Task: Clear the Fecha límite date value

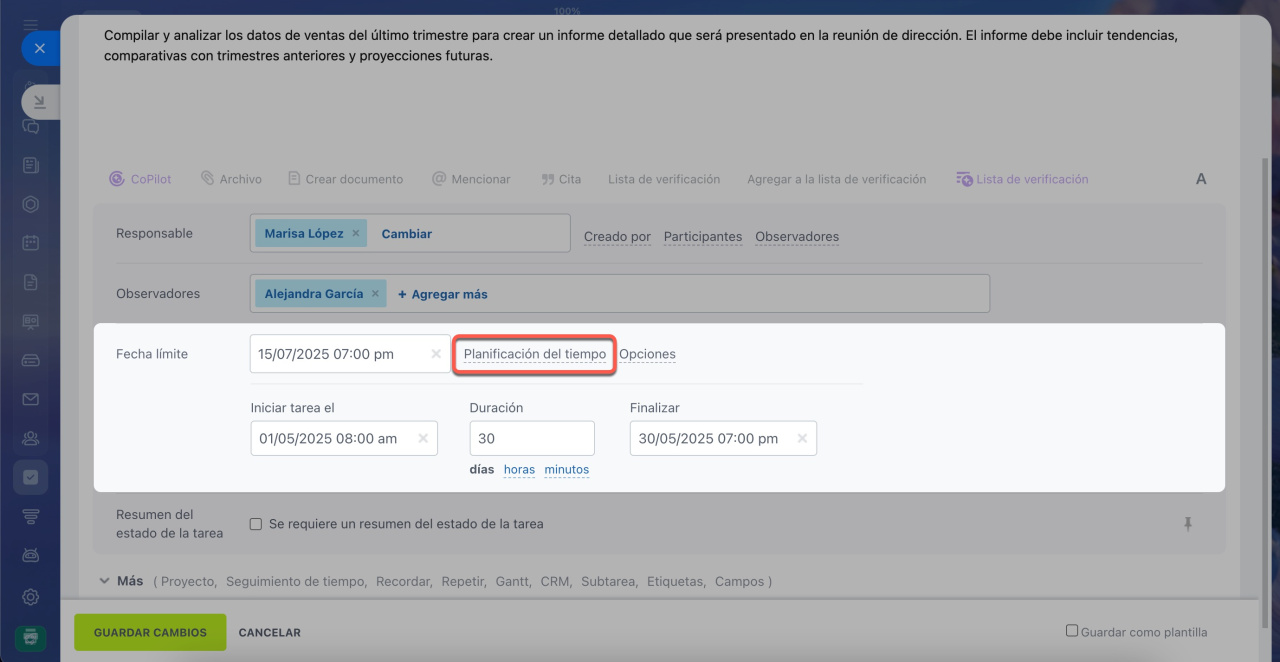Action: click(x=436, y=354)
